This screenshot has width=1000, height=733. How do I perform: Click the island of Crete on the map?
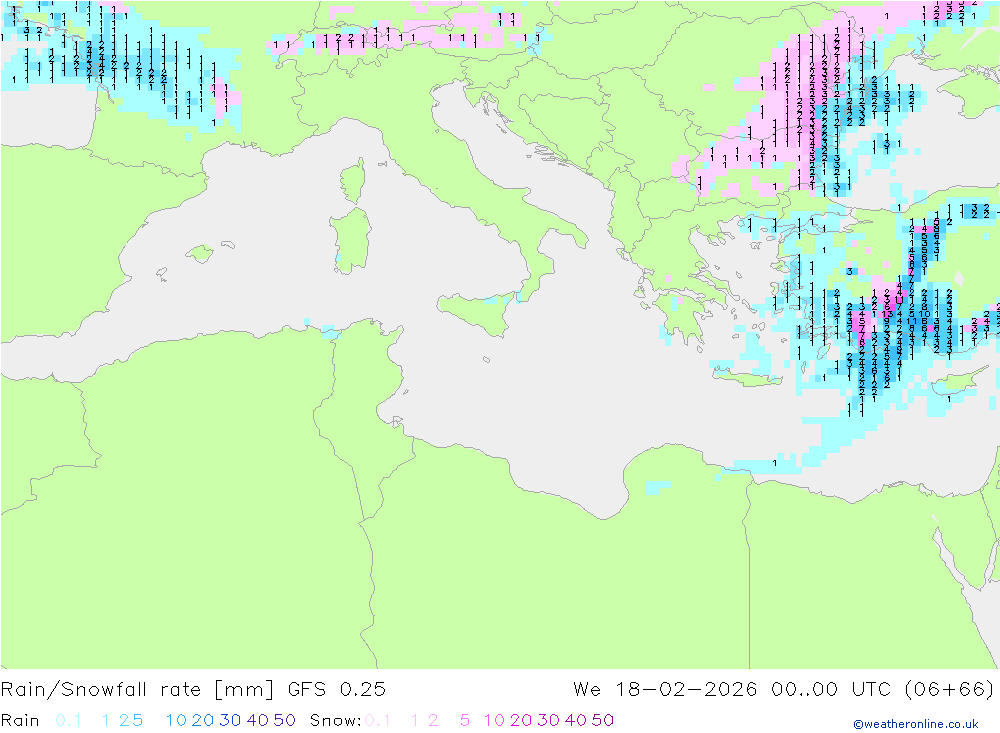pyautogui.click(x=746, y=378)
